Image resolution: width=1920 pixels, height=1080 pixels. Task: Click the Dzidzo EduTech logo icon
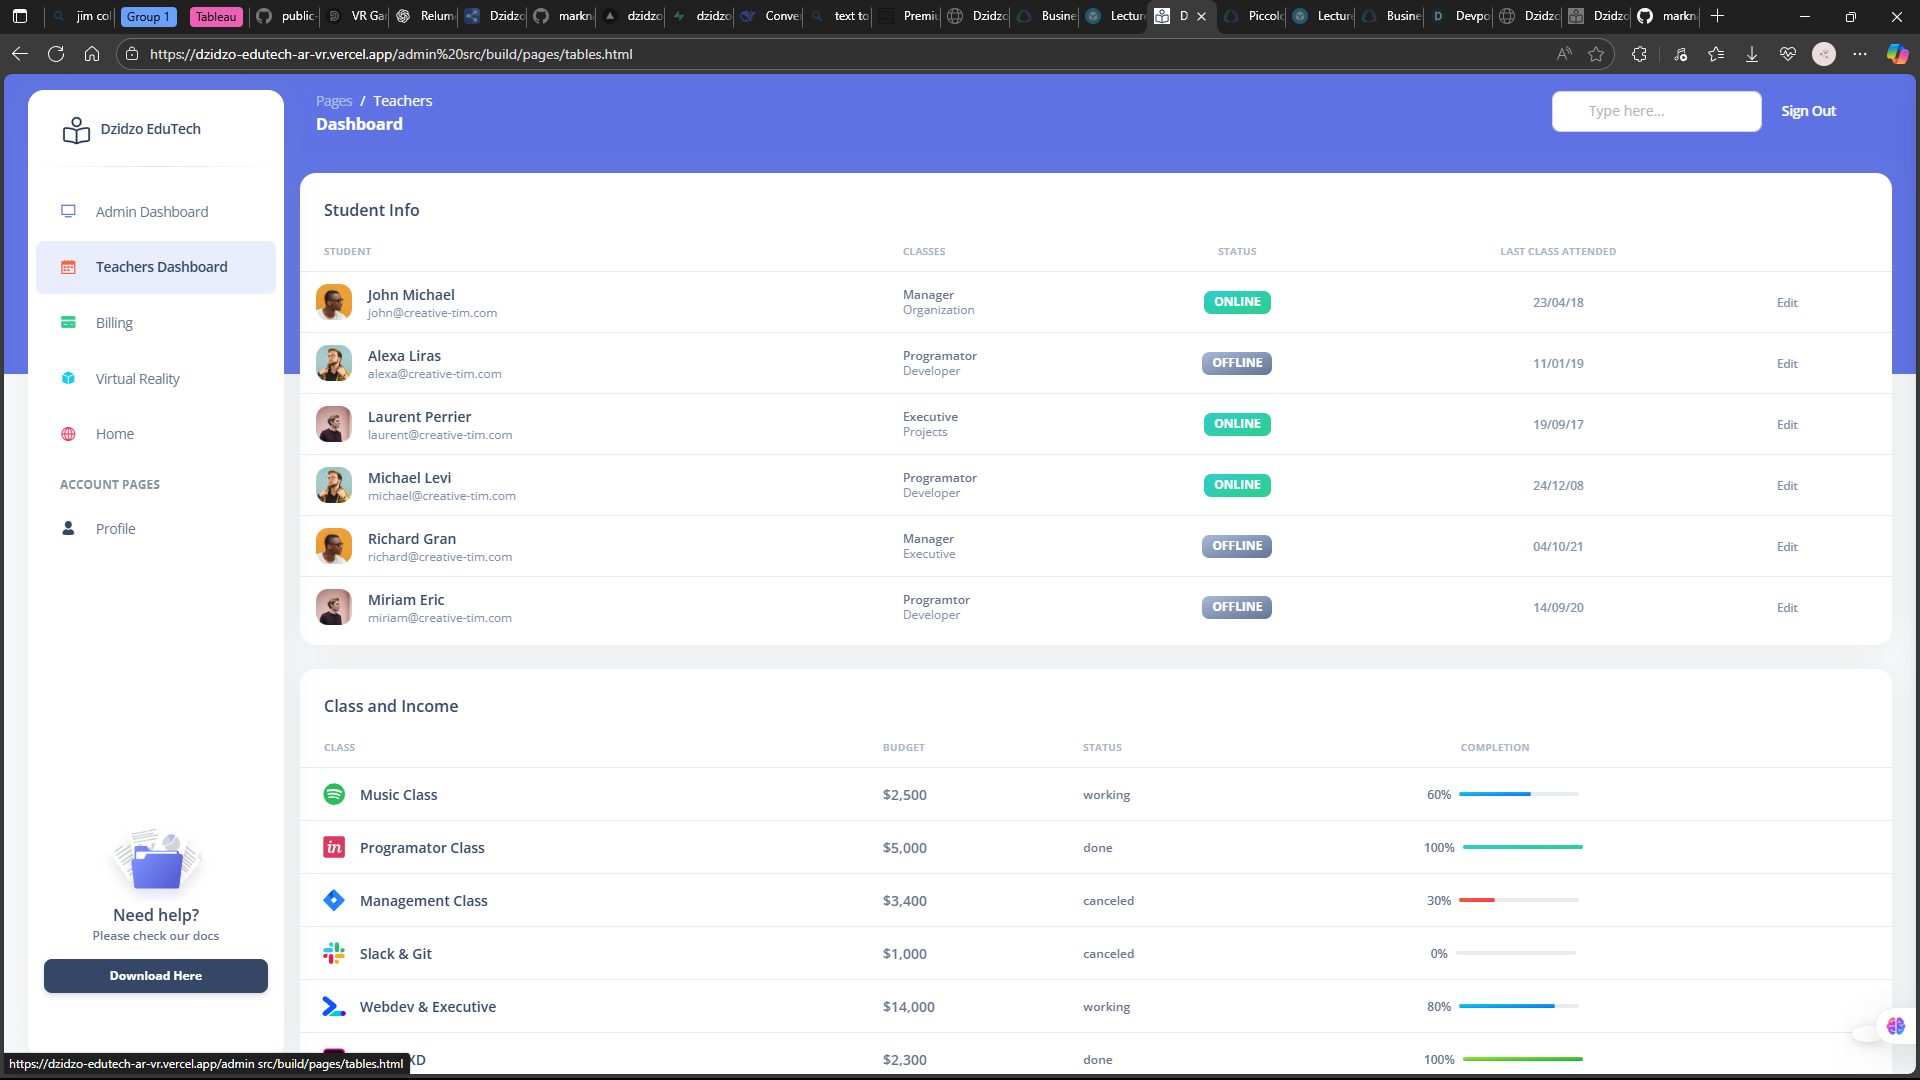coord(76,130)
